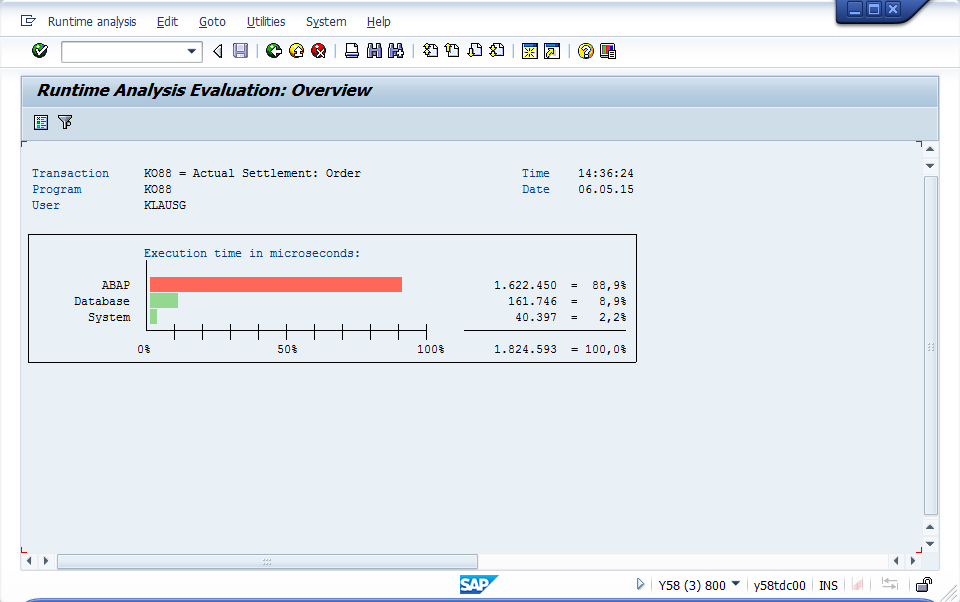Click the date value 06.05.15
This screenshot has width=960, height=602.
[606, 189]
